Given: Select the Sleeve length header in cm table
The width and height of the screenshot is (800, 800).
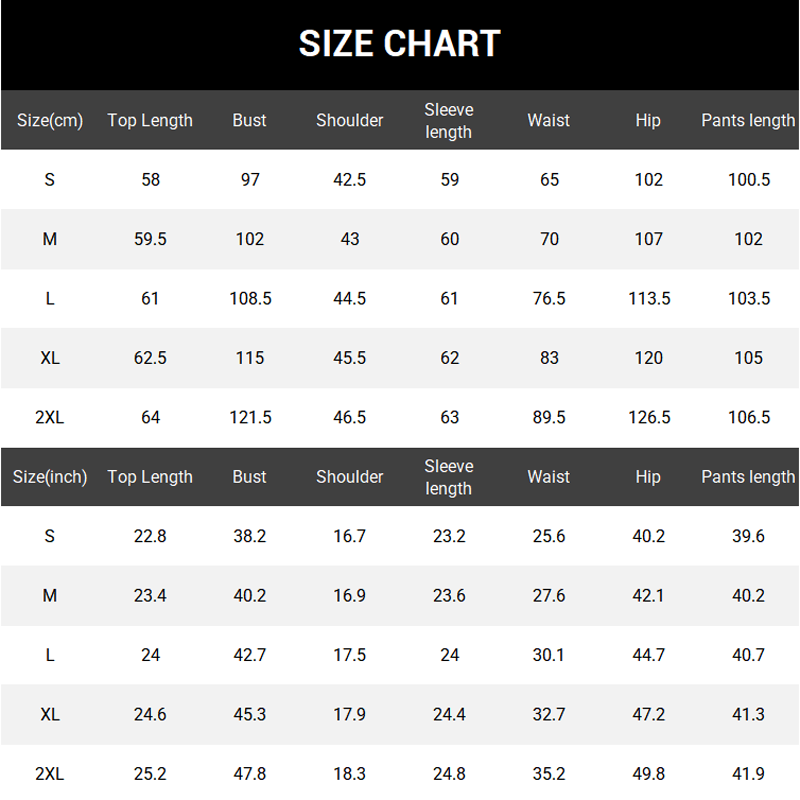Looking at the screenshot, I should (449, 121).
